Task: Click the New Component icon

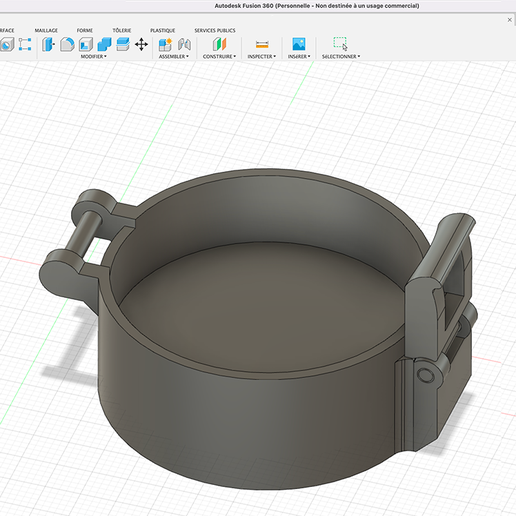Action: click(x=165, y=44)
